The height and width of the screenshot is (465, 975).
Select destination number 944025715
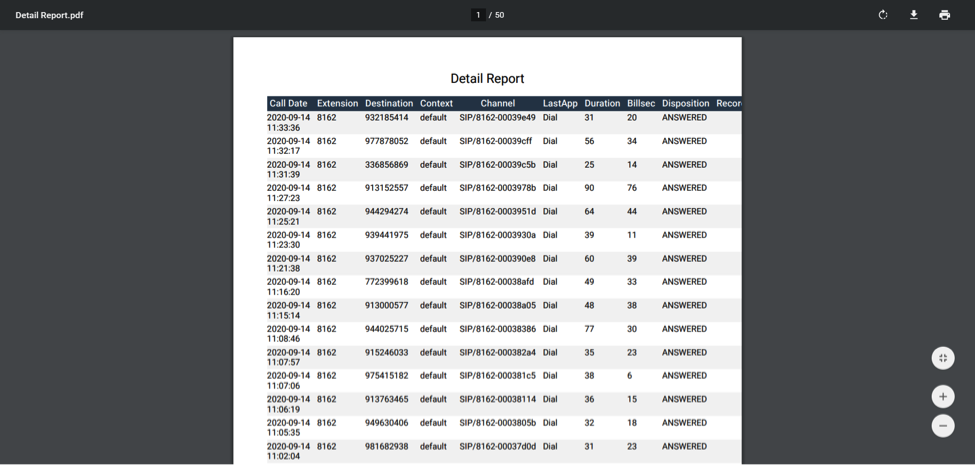pyautogui.click(x=387, y=329)
